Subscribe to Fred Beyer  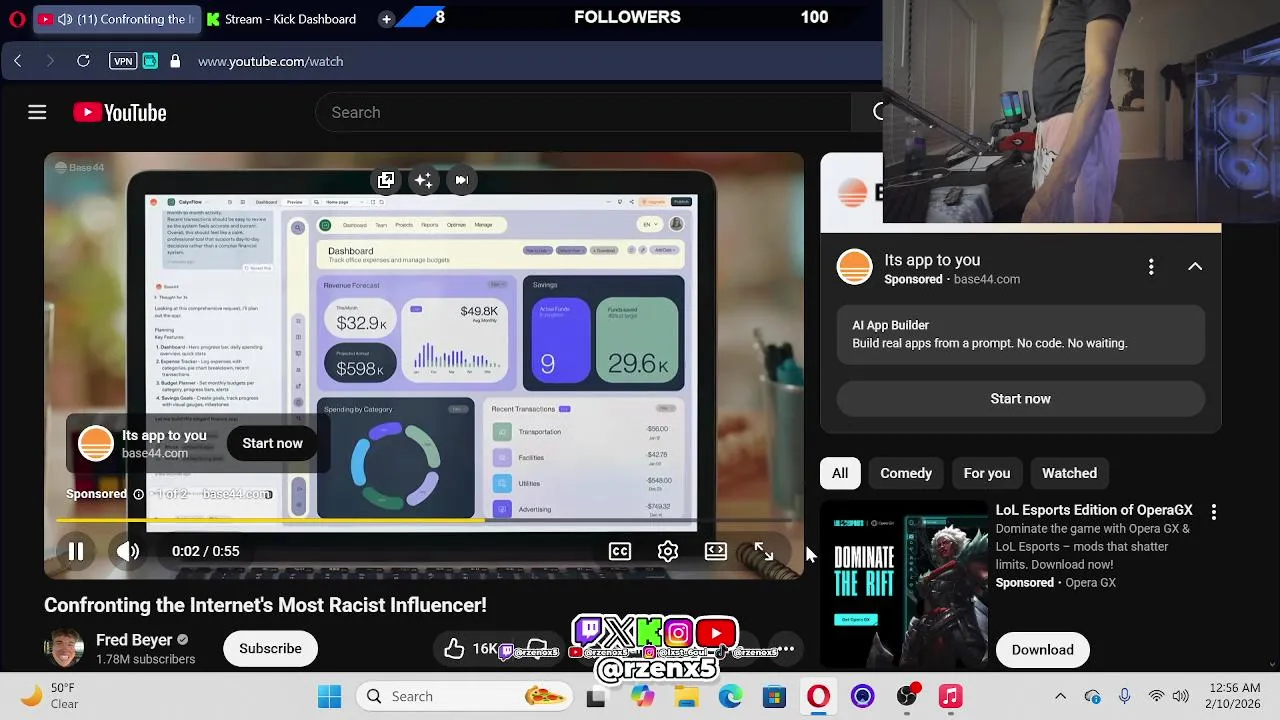coord(270,649)
